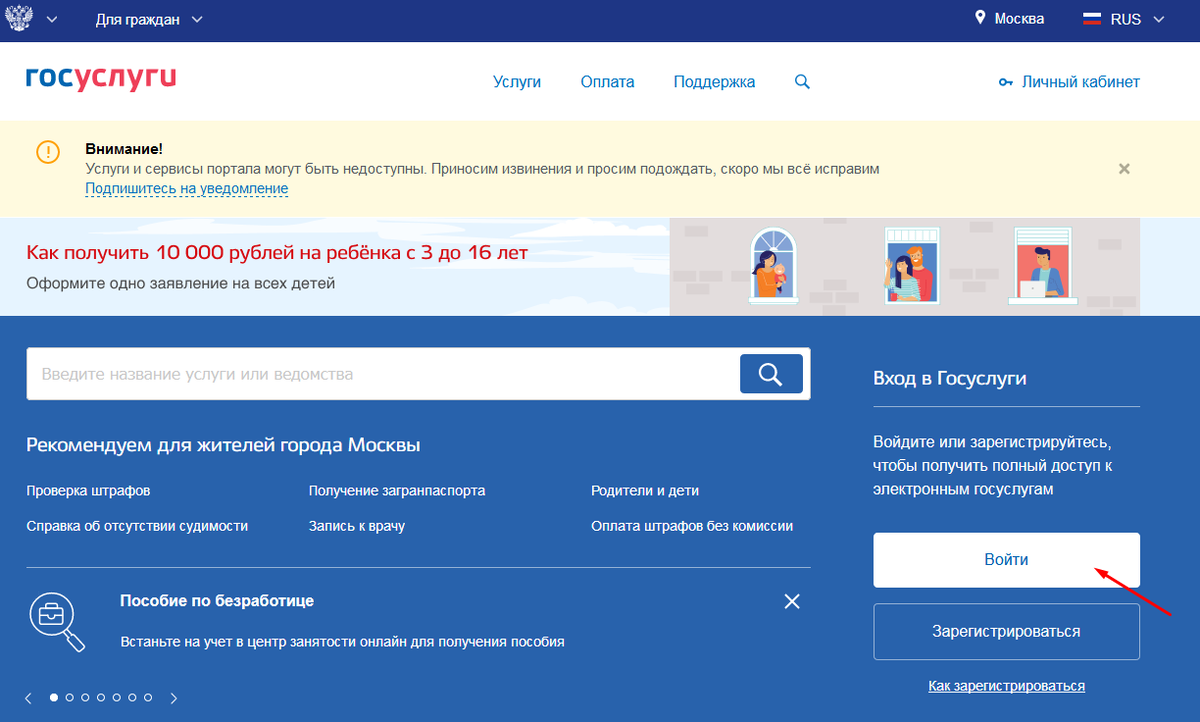Open Личный кабинет link
The height and width of the screenshot is (722, 1200).
[x=1080, y=82]
